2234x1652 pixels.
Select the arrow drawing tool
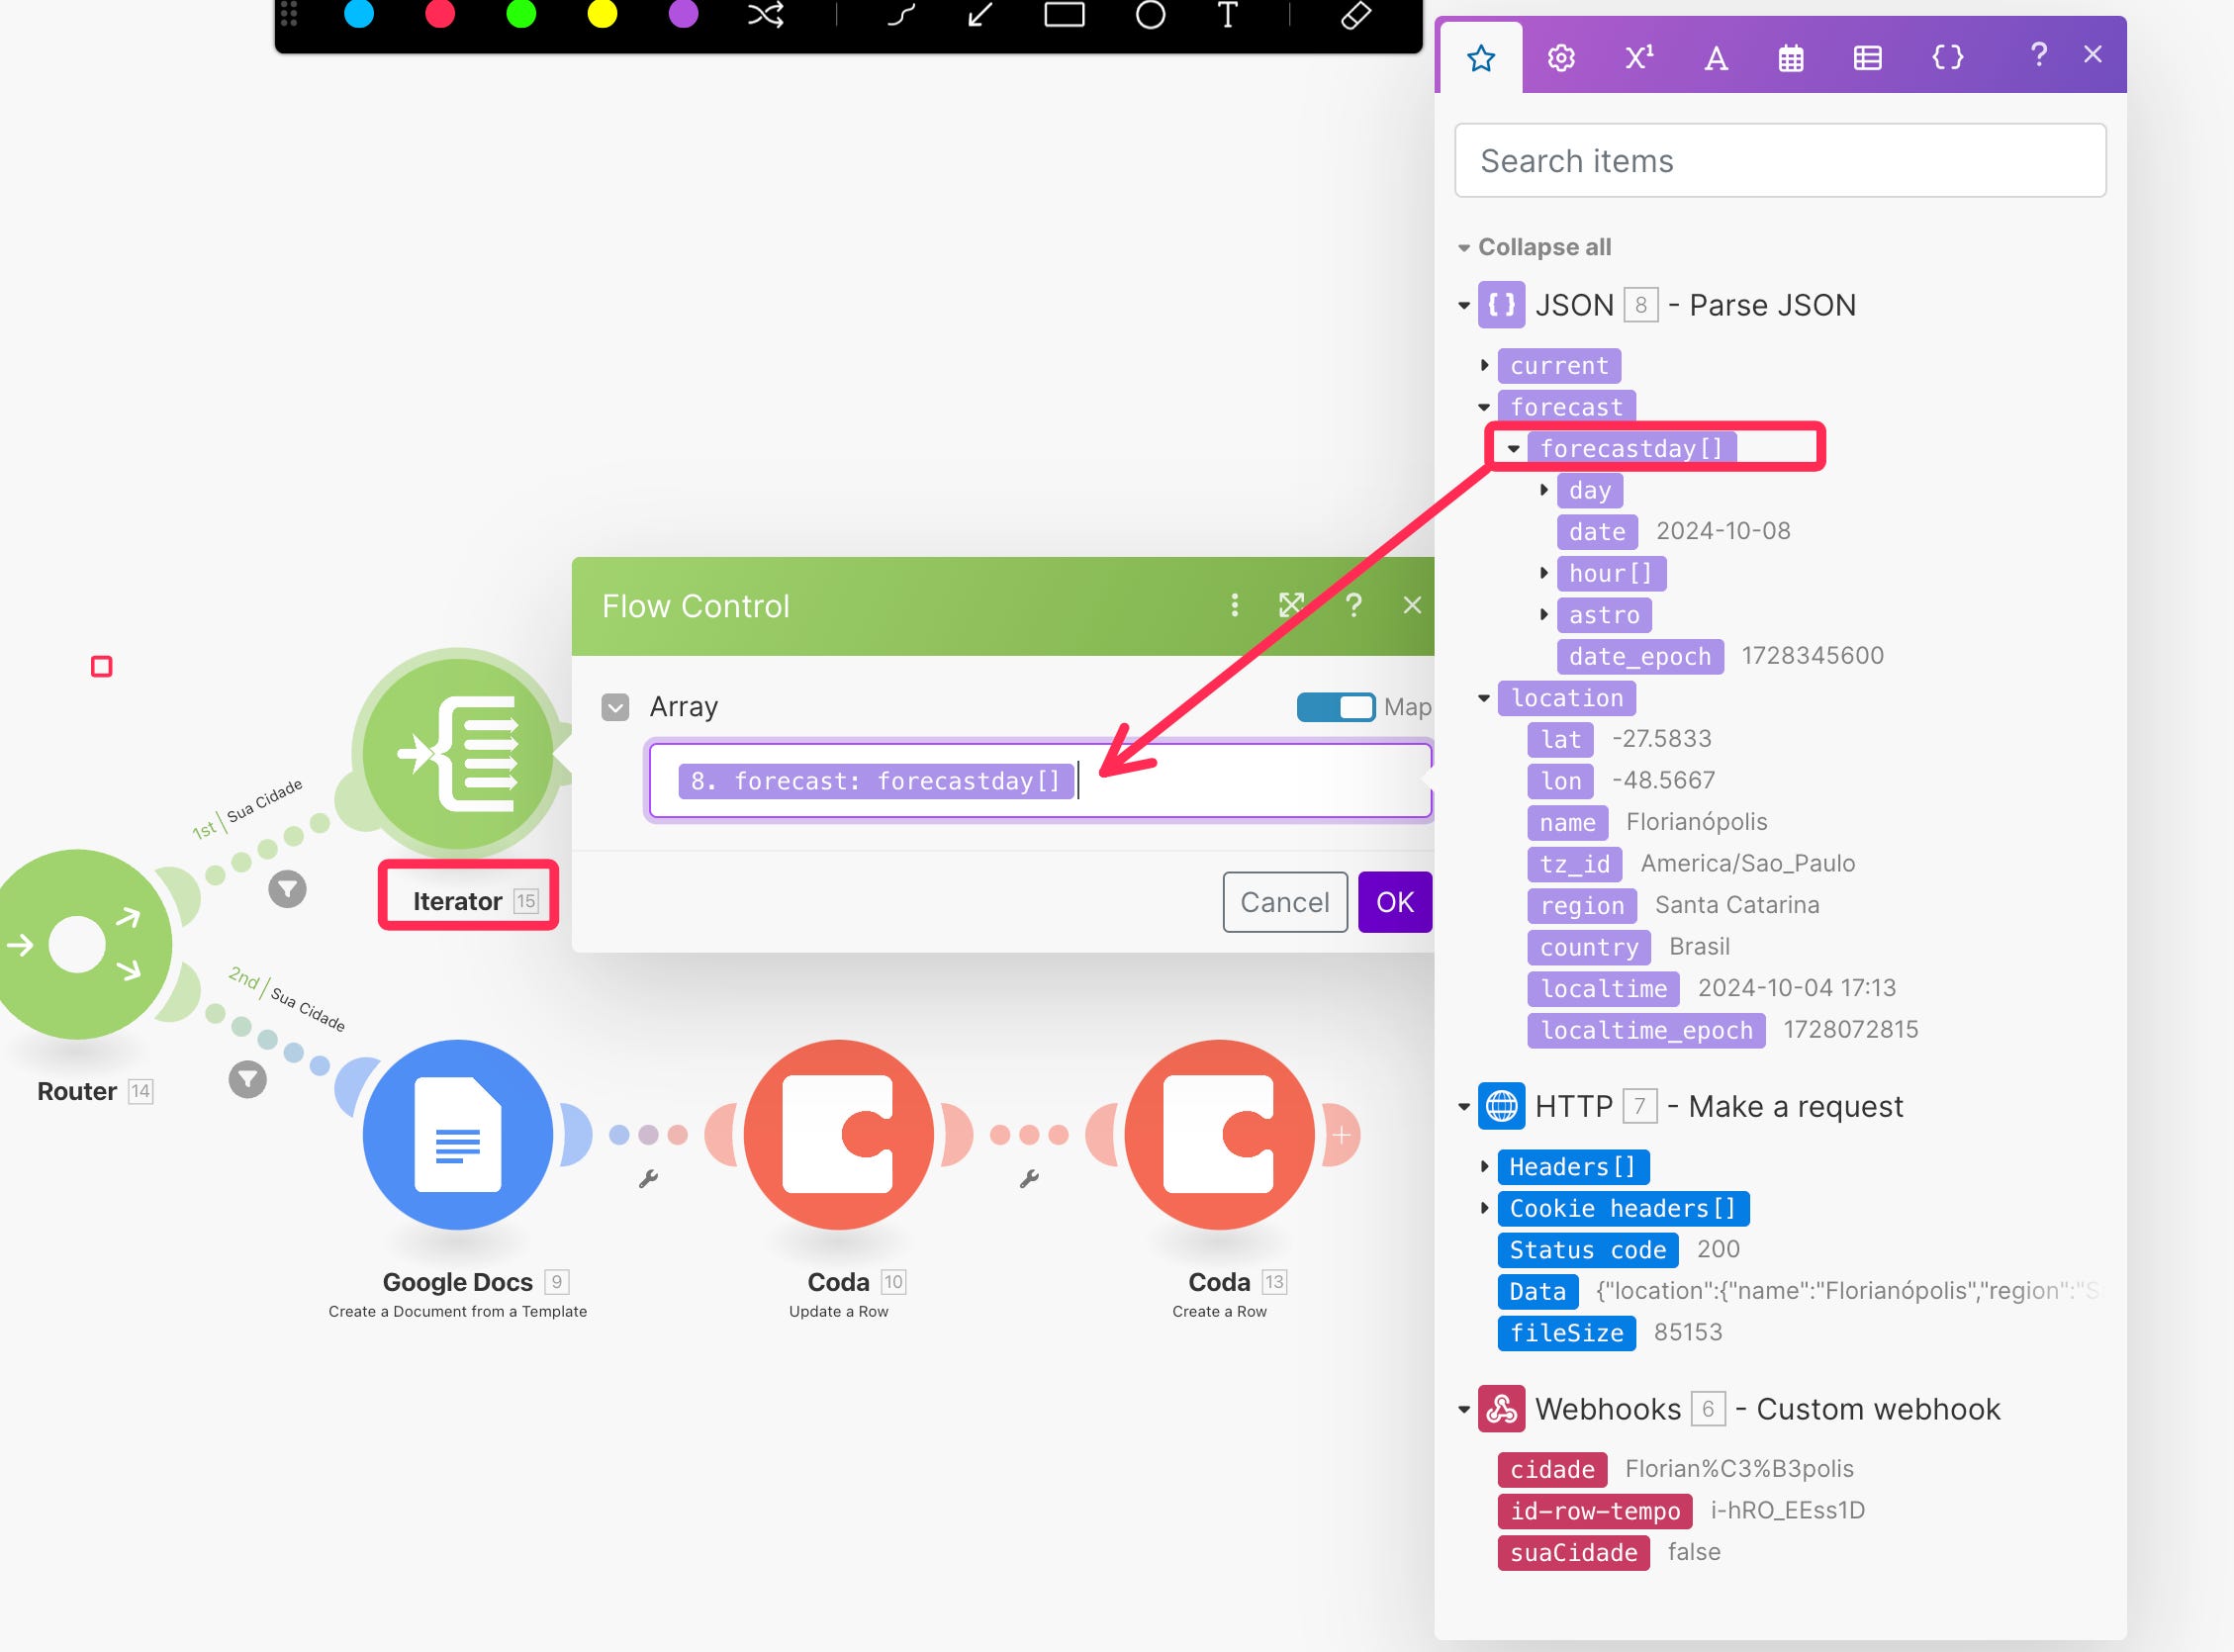point(981,15)
